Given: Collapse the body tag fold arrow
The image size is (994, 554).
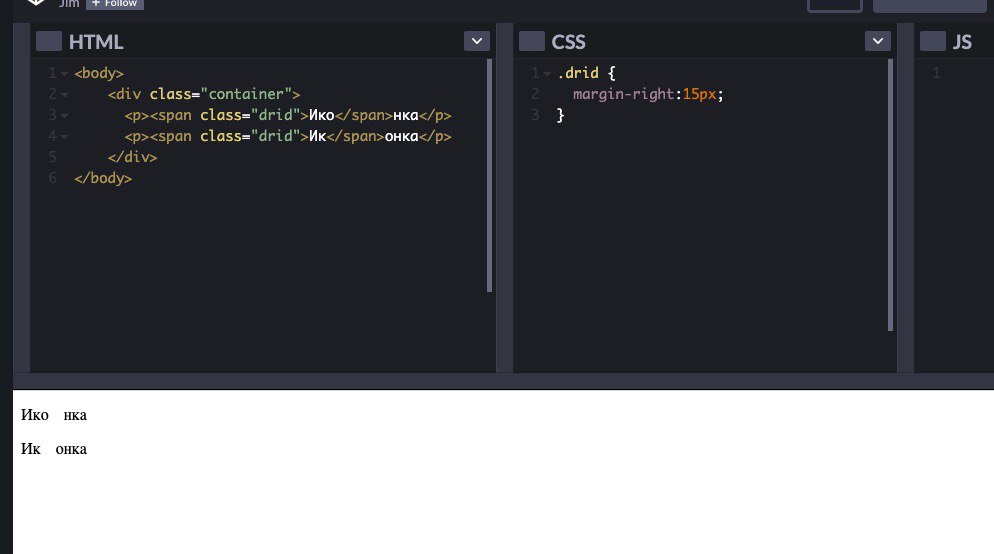Looking at the screenshot, I should (x=64, y=74).
